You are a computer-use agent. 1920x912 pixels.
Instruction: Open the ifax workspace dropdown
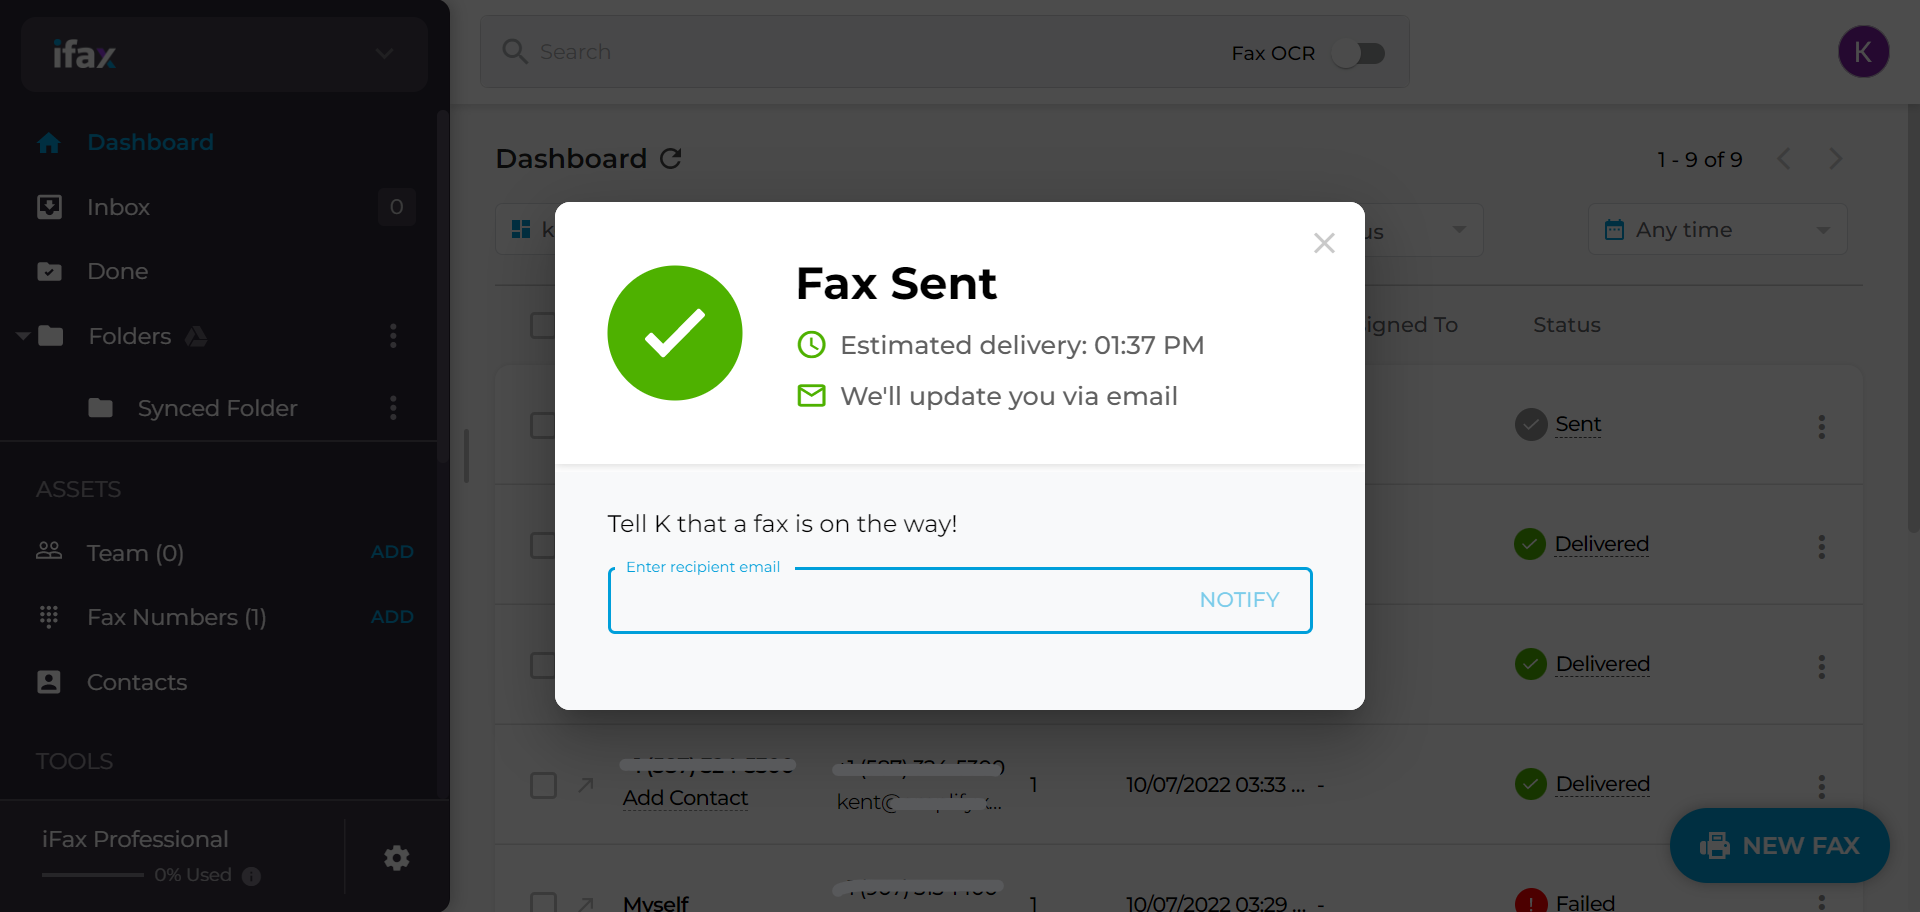click(x=384, y=53)
